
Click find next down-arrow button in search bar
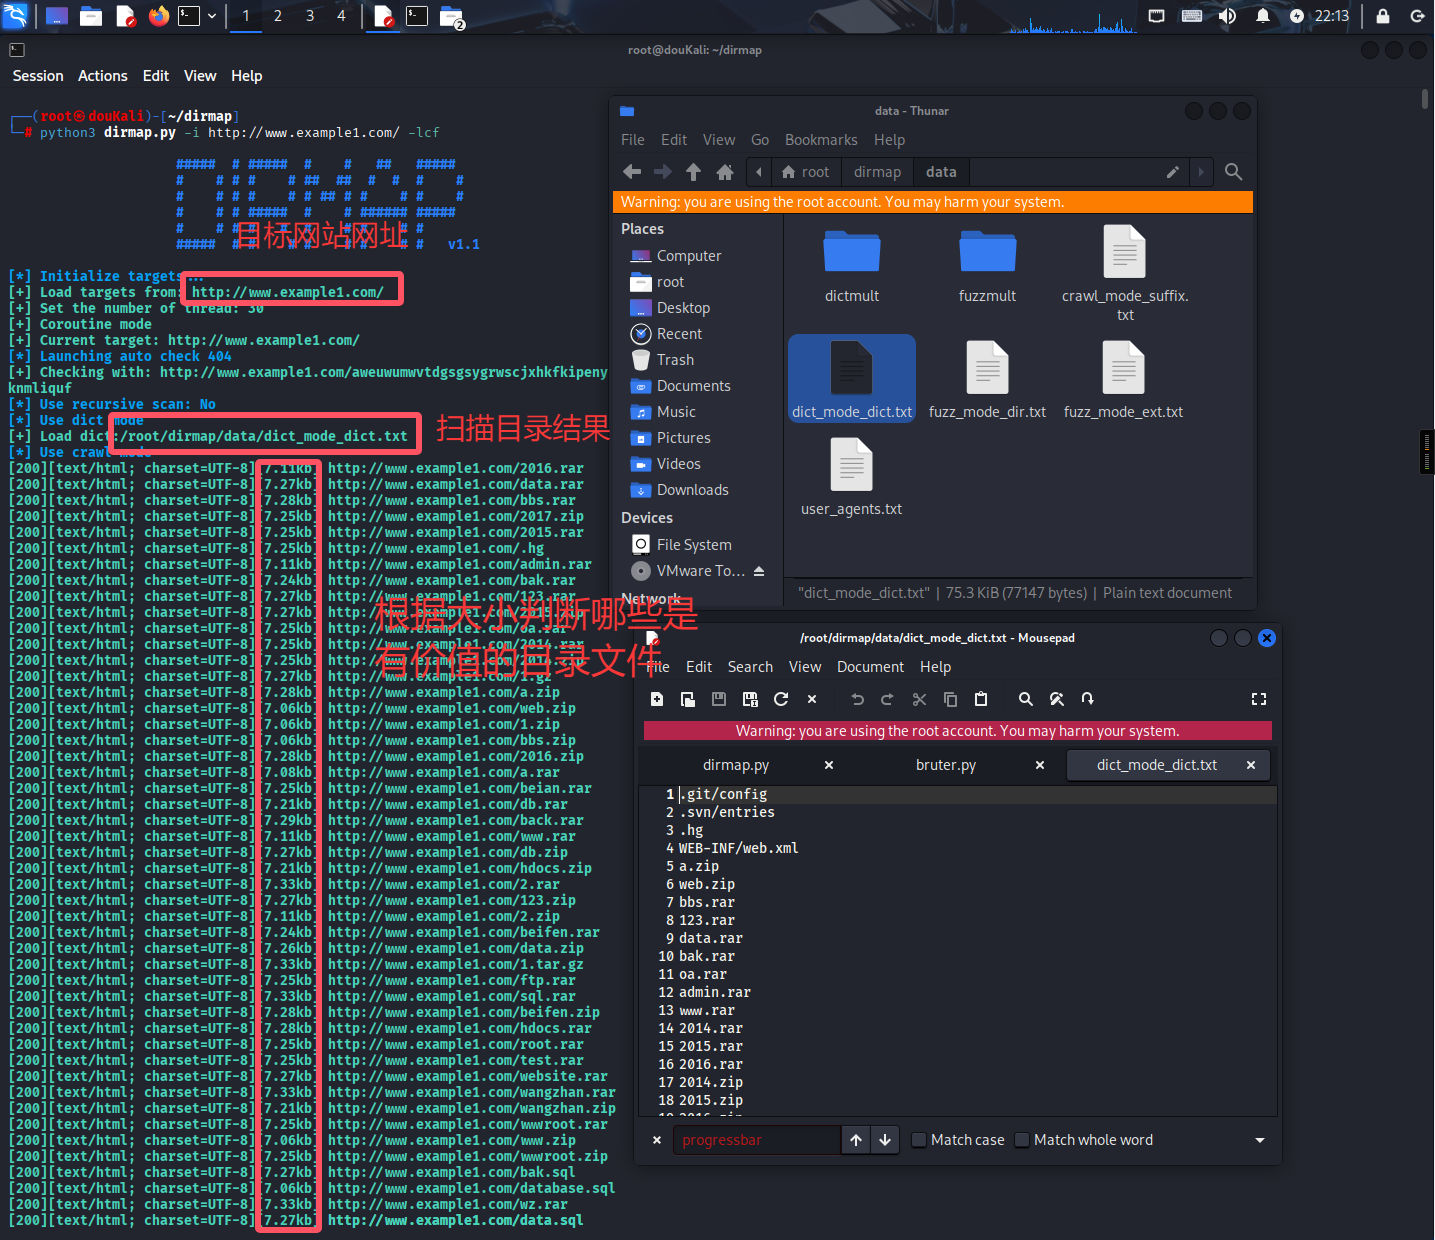coord(885,1140)
